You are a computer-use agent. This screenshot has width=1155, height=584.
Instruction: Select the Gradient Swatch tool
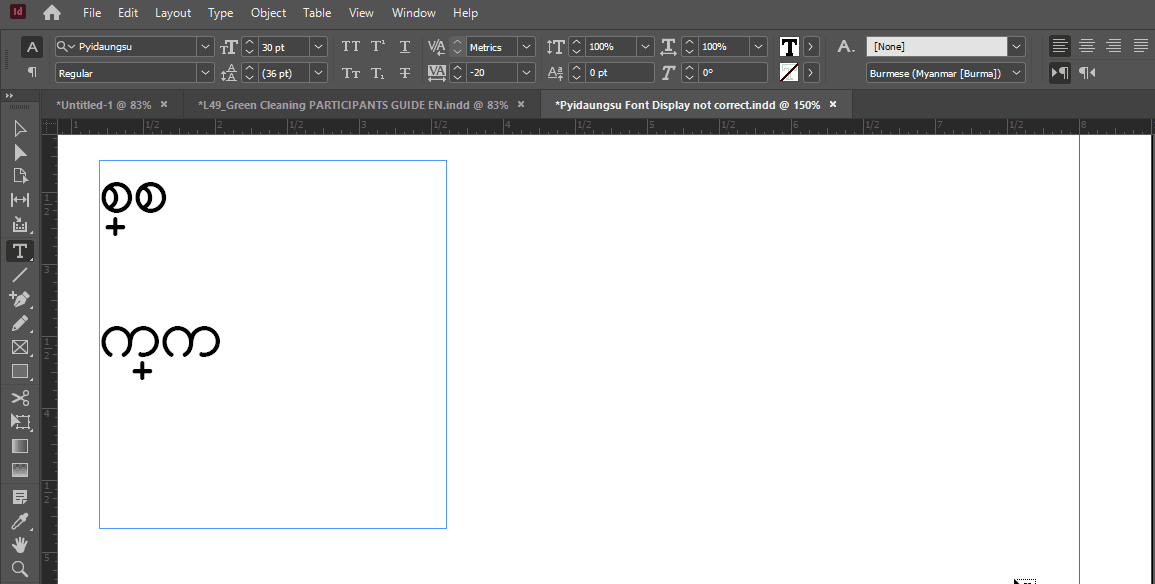coord(20,446)
